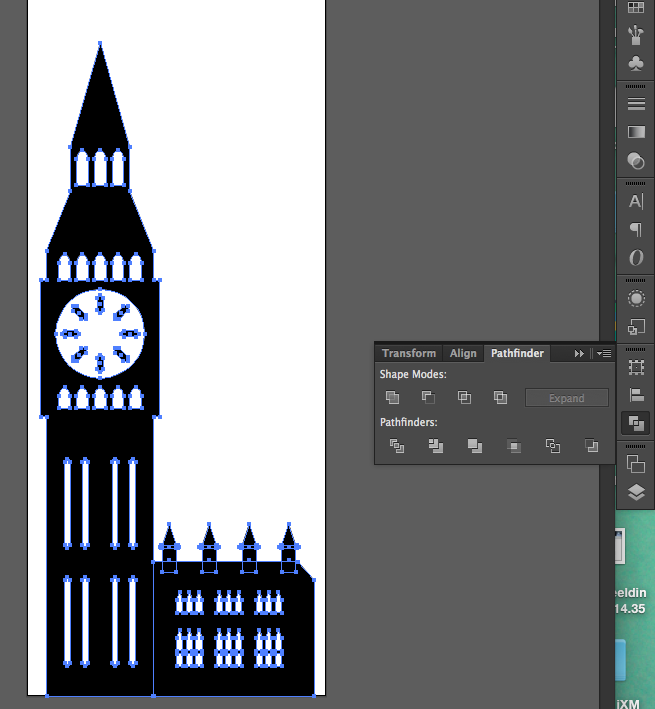Open the OpenType panel from the dock
Screen dimensions: 655x709
[636, 258]
